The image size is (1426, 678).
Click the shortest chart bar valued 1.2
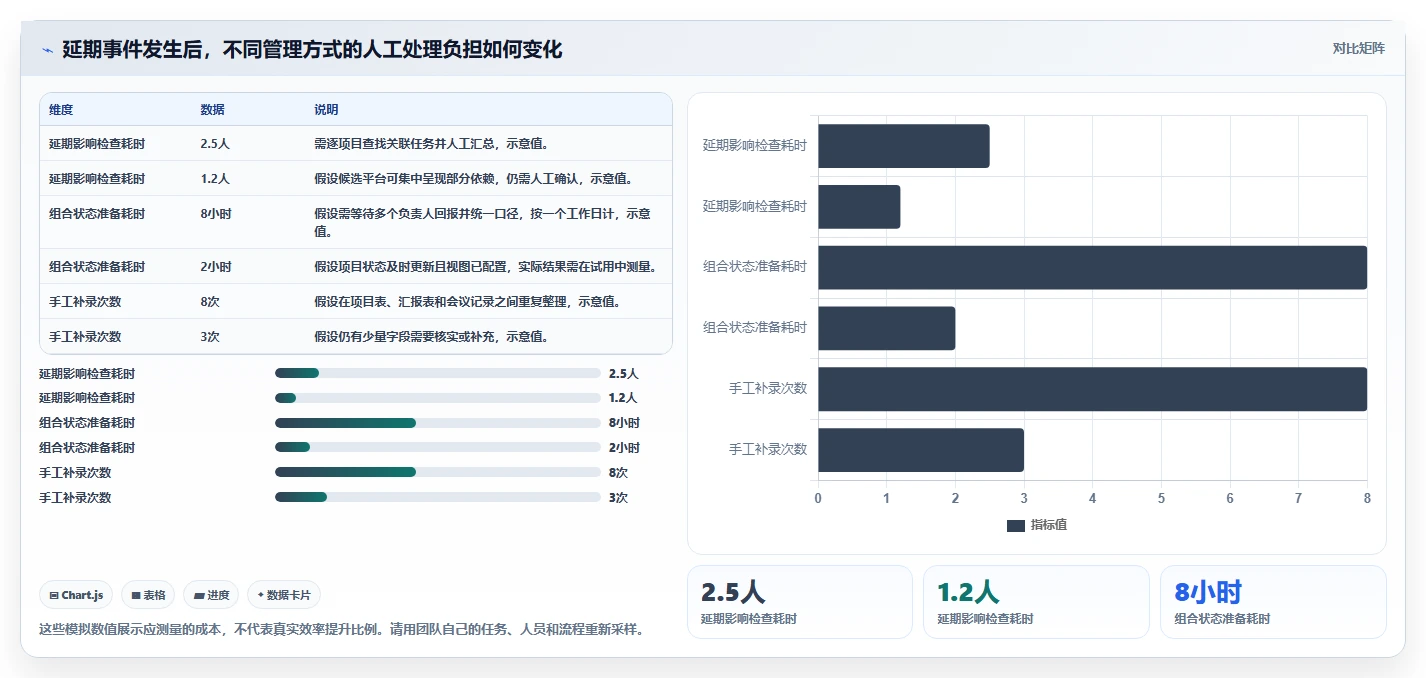tap(859, 207)
